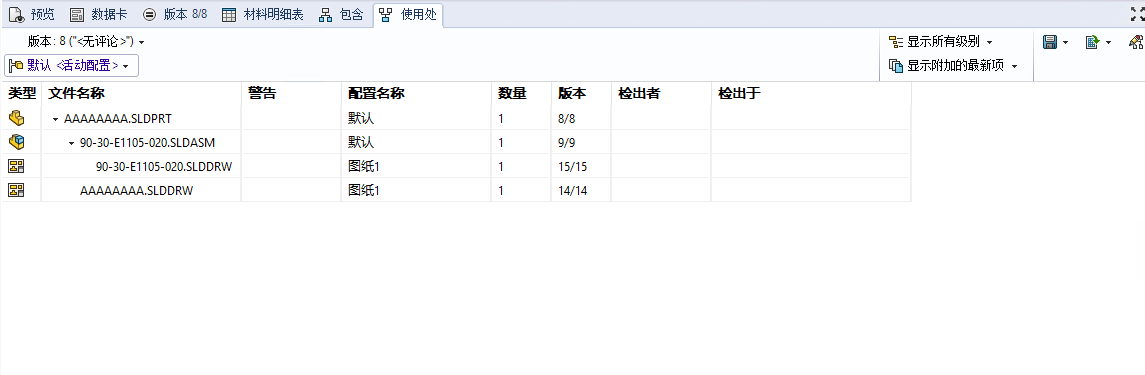The width and height of the screenshot is (1145, 375).
Task: Click version cell 8/8
Action: tap(581, 118)
